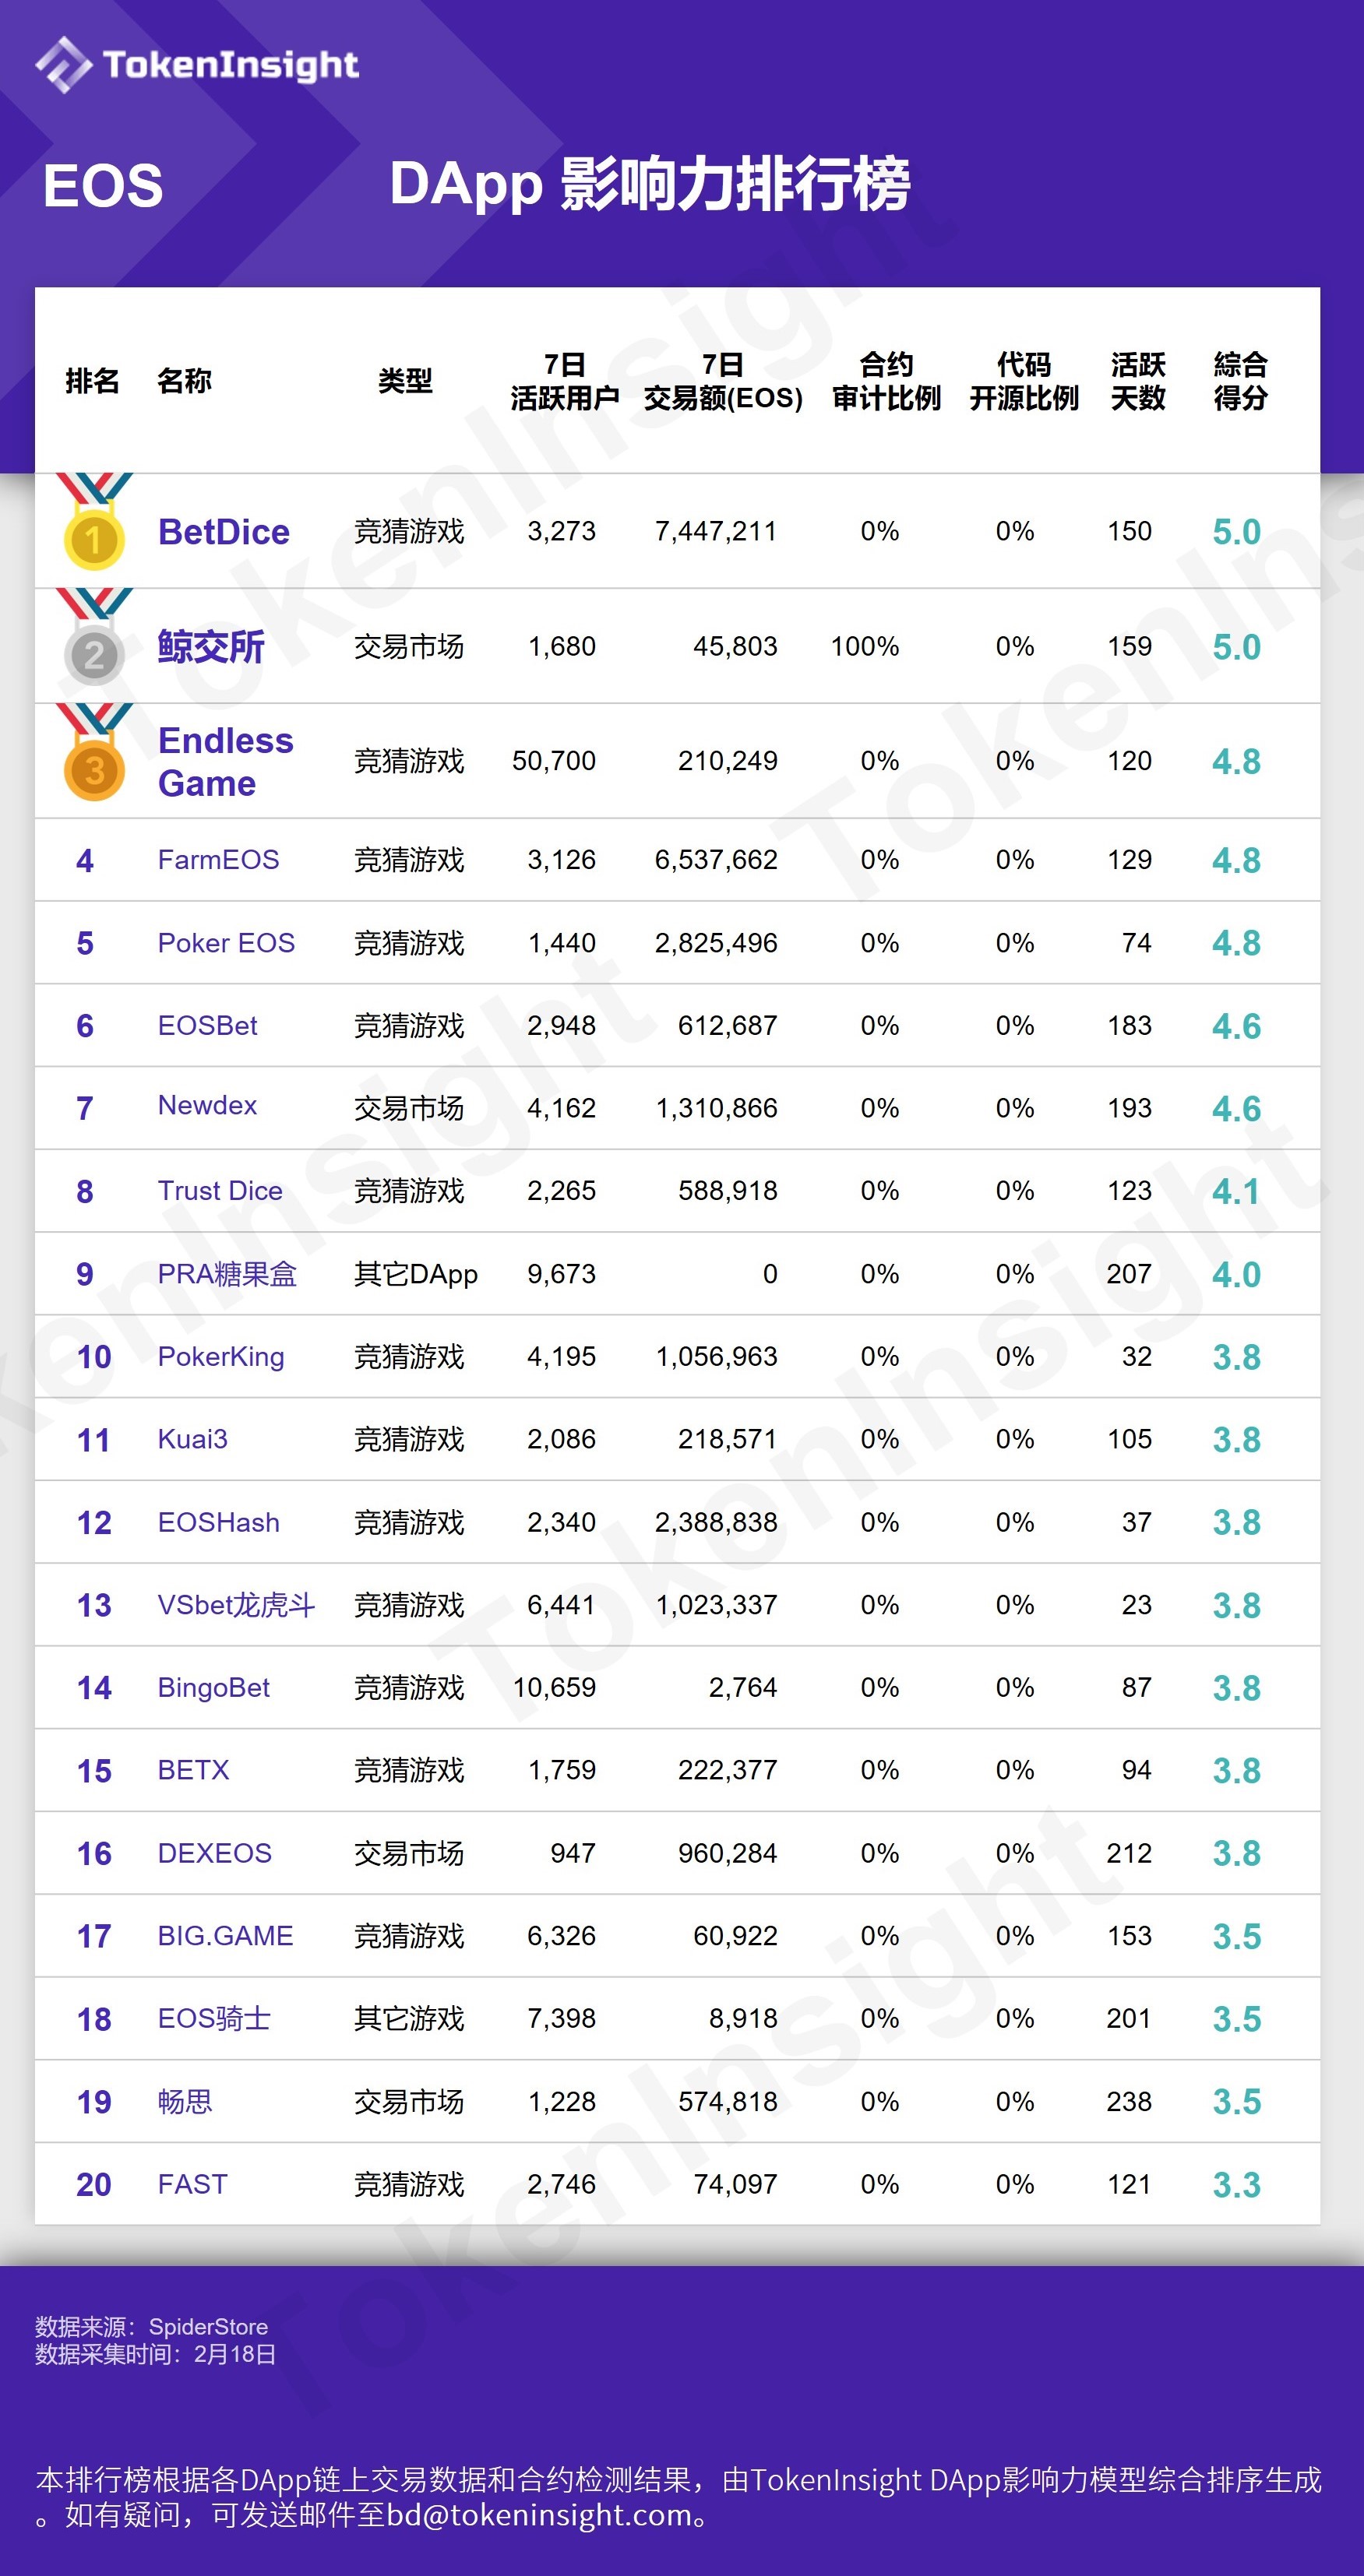Click rank number 20 for FAST
The height and width of the screenshot is (2576, 1364).
(94, 2185)
